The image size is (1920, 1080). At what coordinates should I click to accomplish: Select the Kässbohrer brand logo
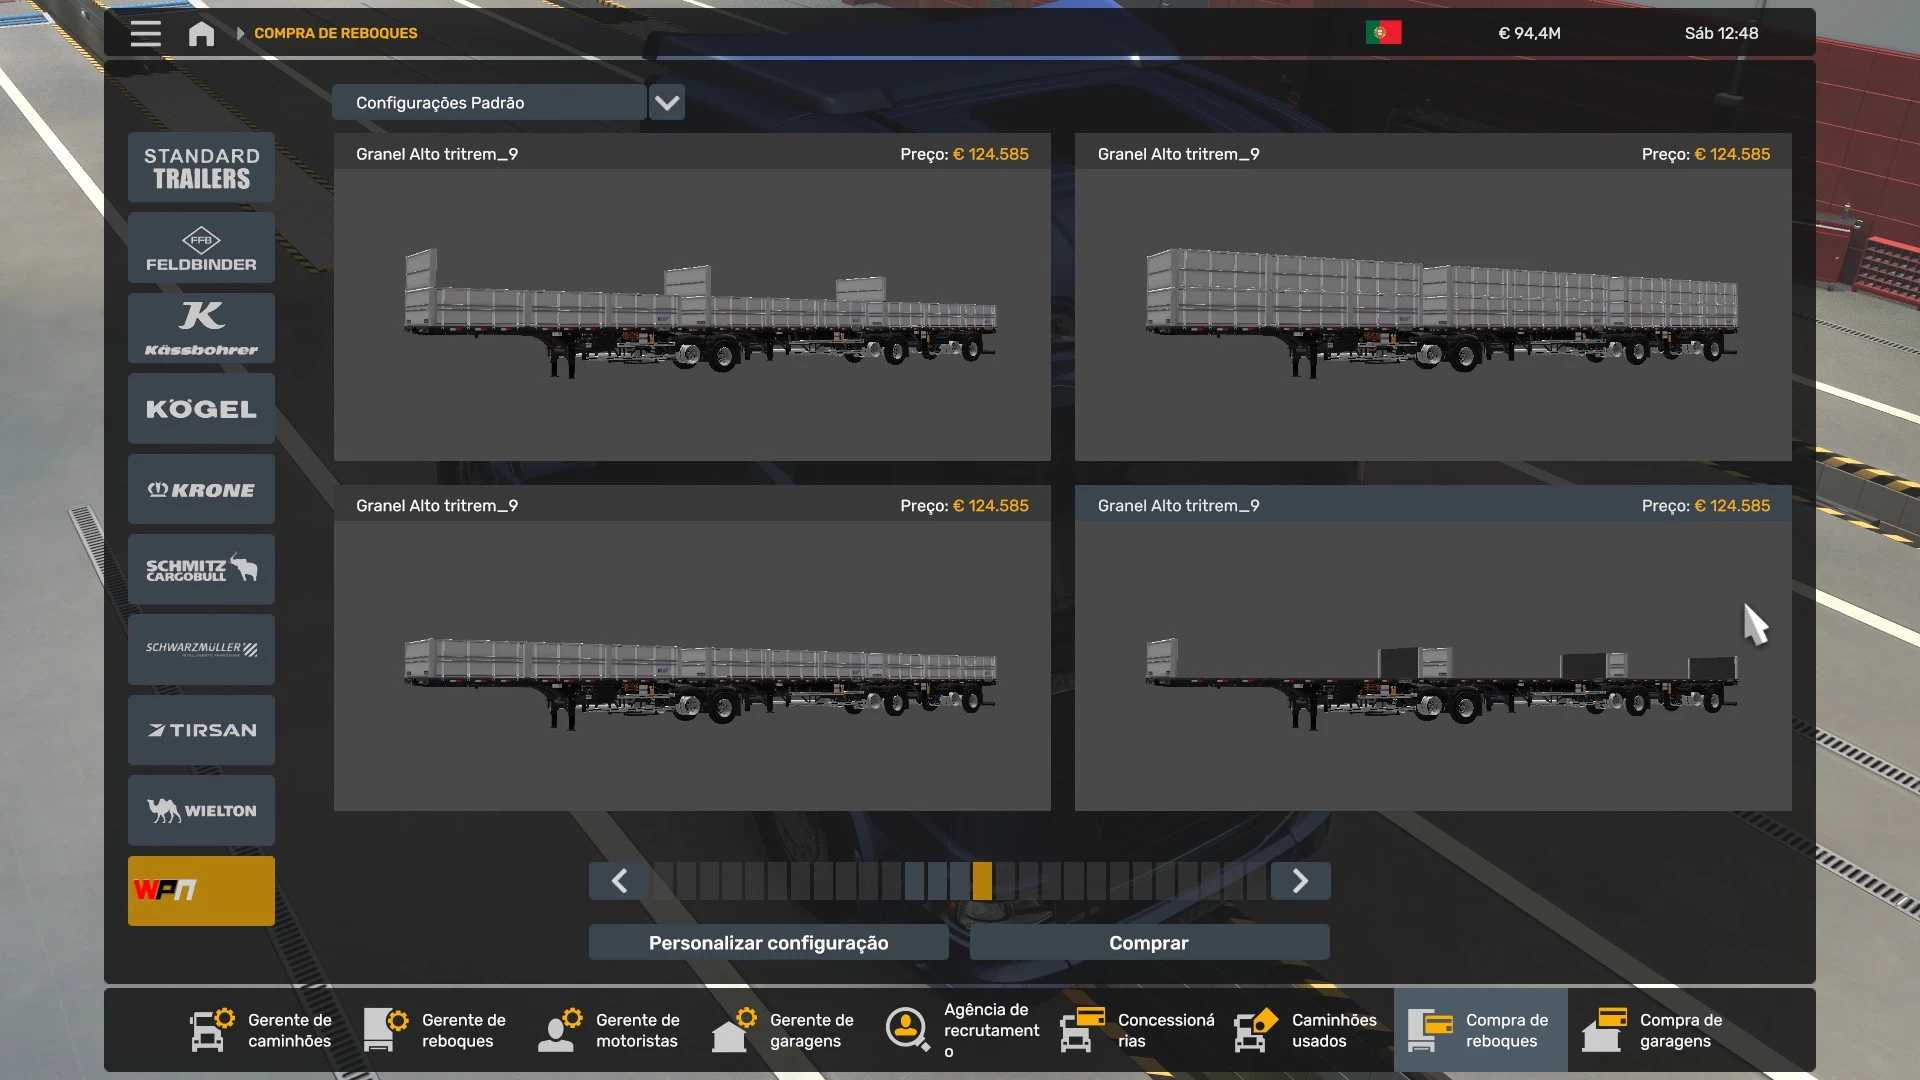point(201,328)
